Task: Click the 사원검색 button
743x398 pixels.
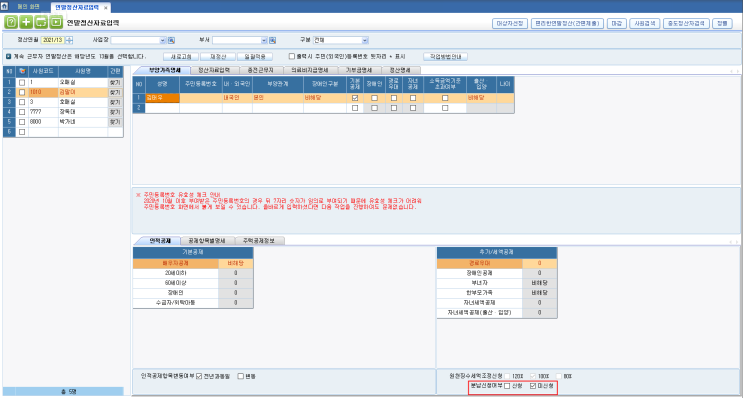Action: (x=645, y=23)
